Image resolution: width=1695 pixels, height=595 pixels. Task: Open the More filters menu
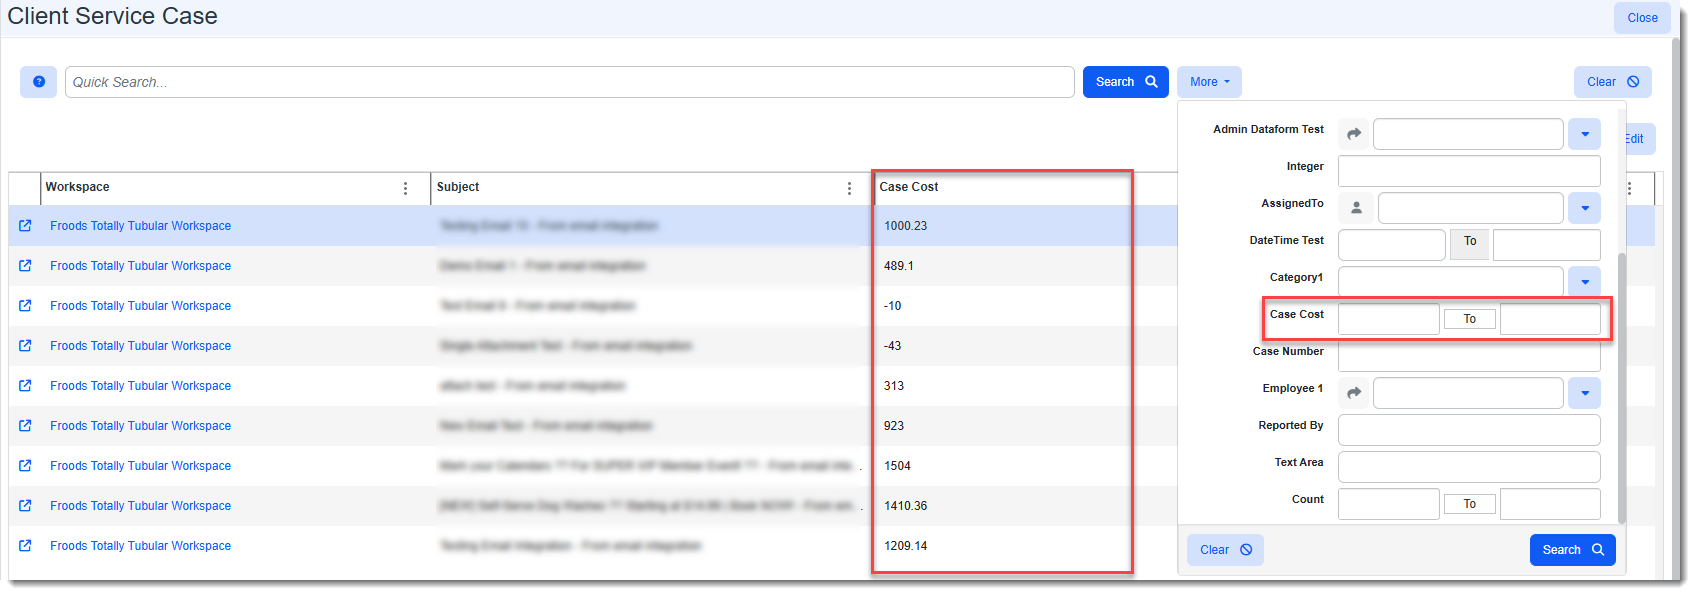pyautogui.click(x=1209, y=82)
